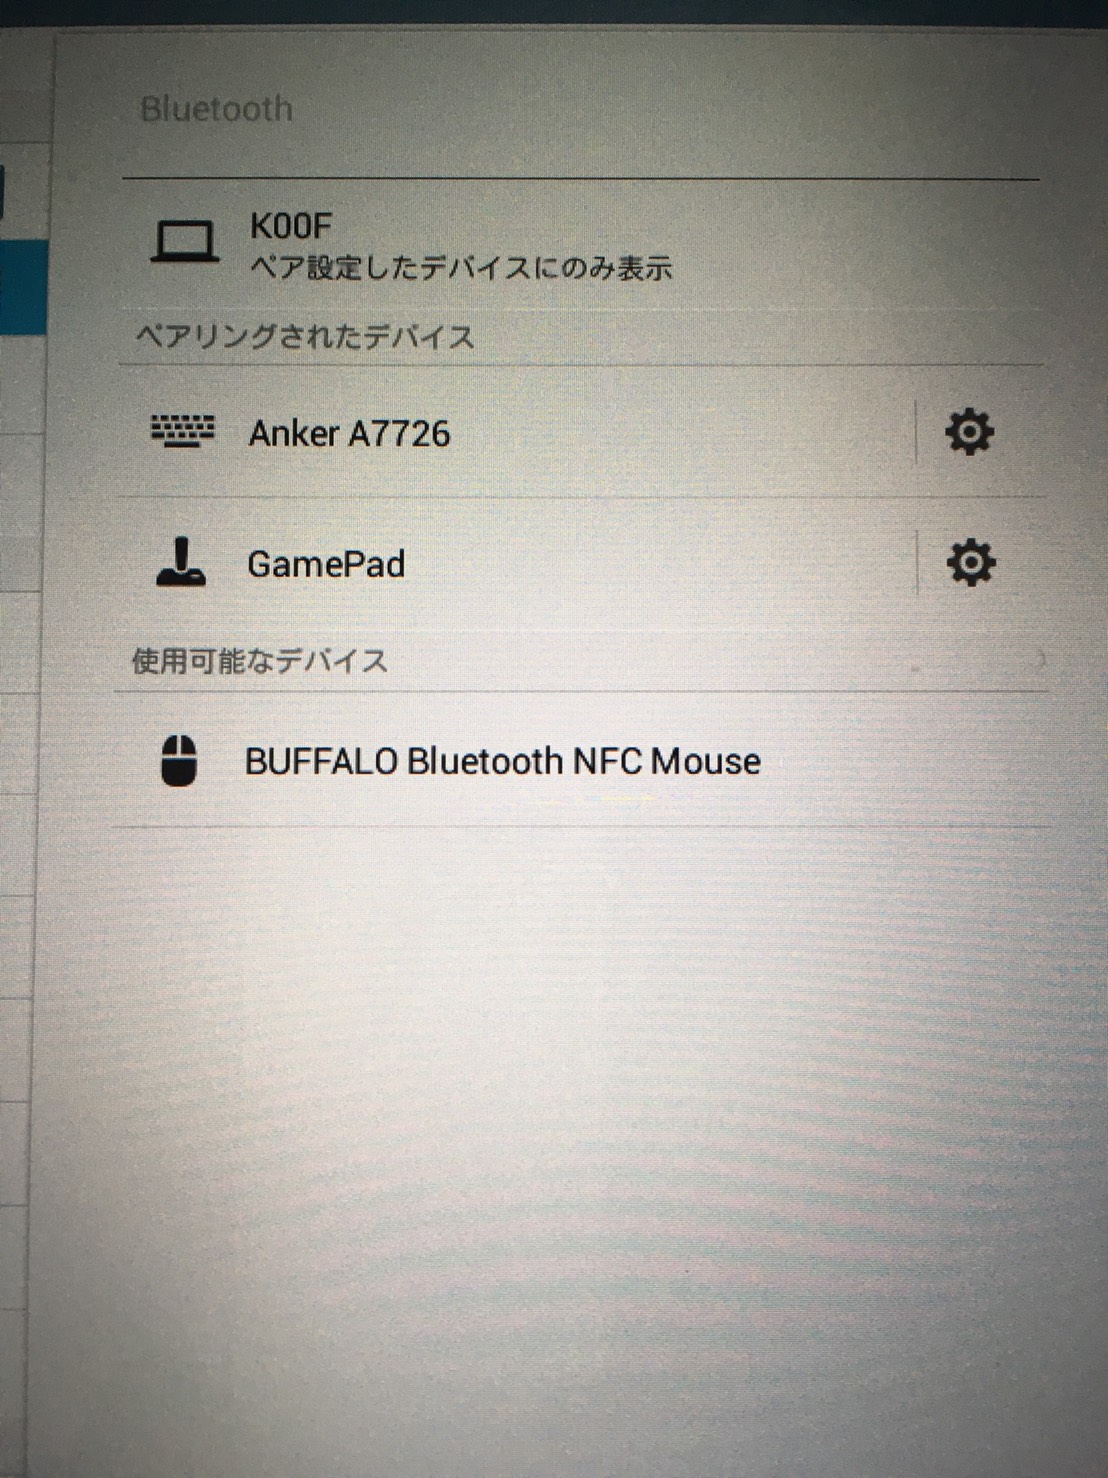Viewport: 1108px width, 1478px height.
Task: Tap the joystick icon beside GamePad
Action: pos(181,562)
